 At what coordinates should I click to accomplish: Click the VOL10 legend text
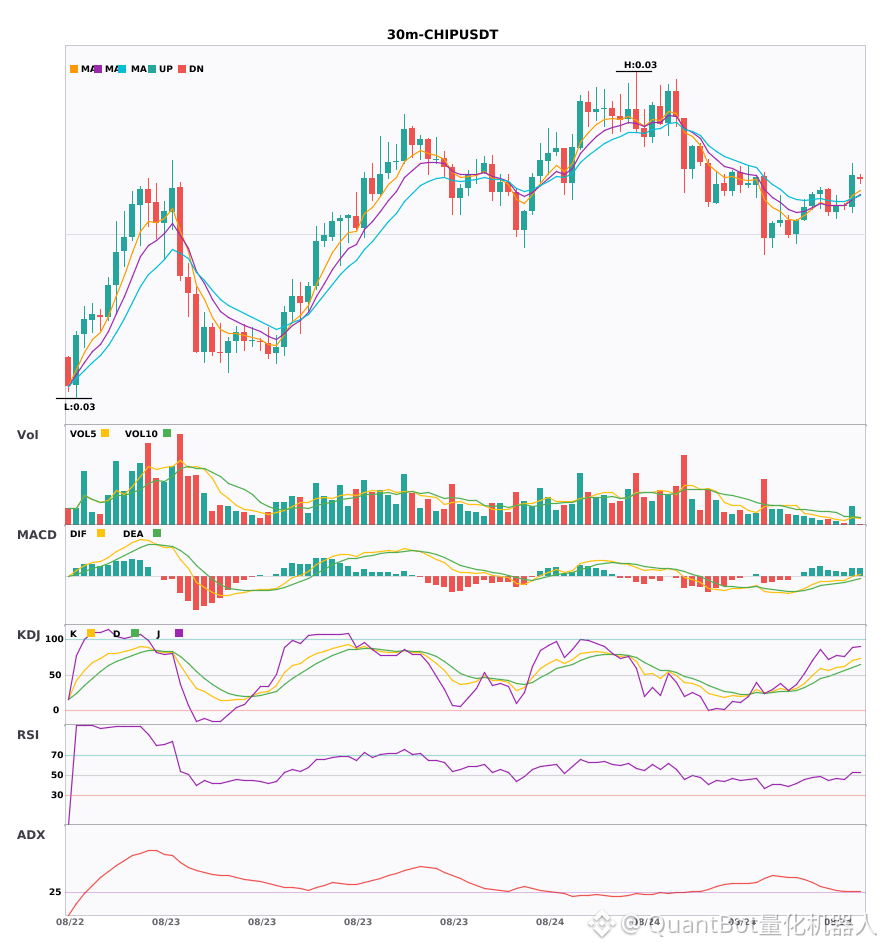point(141,434)
